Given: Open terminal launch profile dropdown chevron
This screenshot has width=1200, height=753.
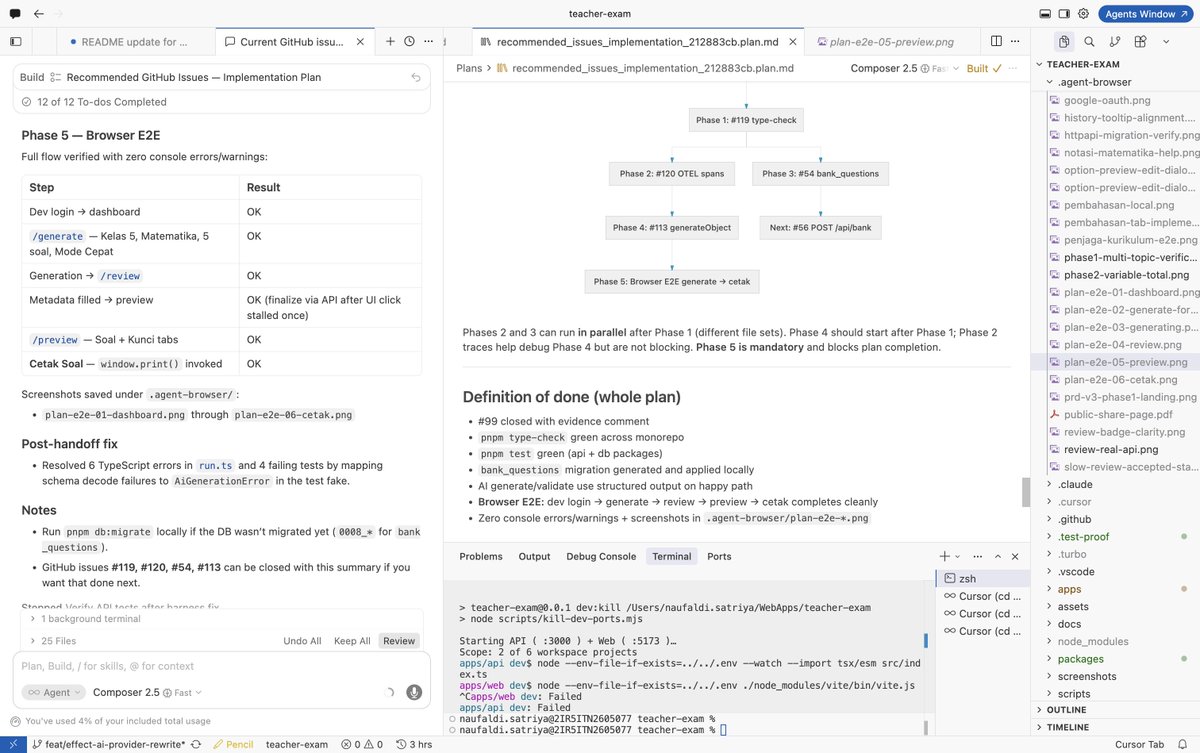Looking at the screenshot, I should pos(957,556).
